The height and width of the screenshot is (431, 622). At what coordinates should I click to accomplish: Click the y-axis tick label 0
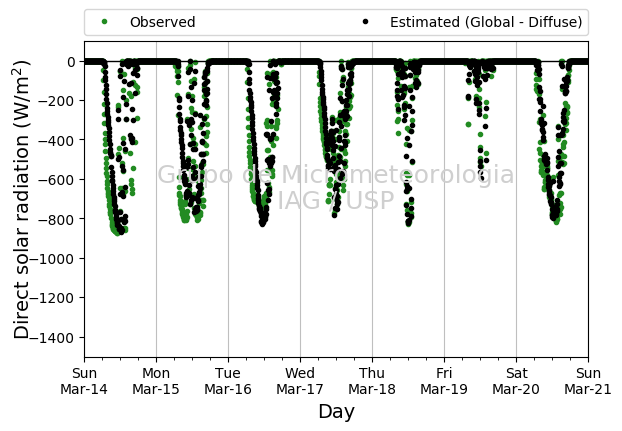71,62
